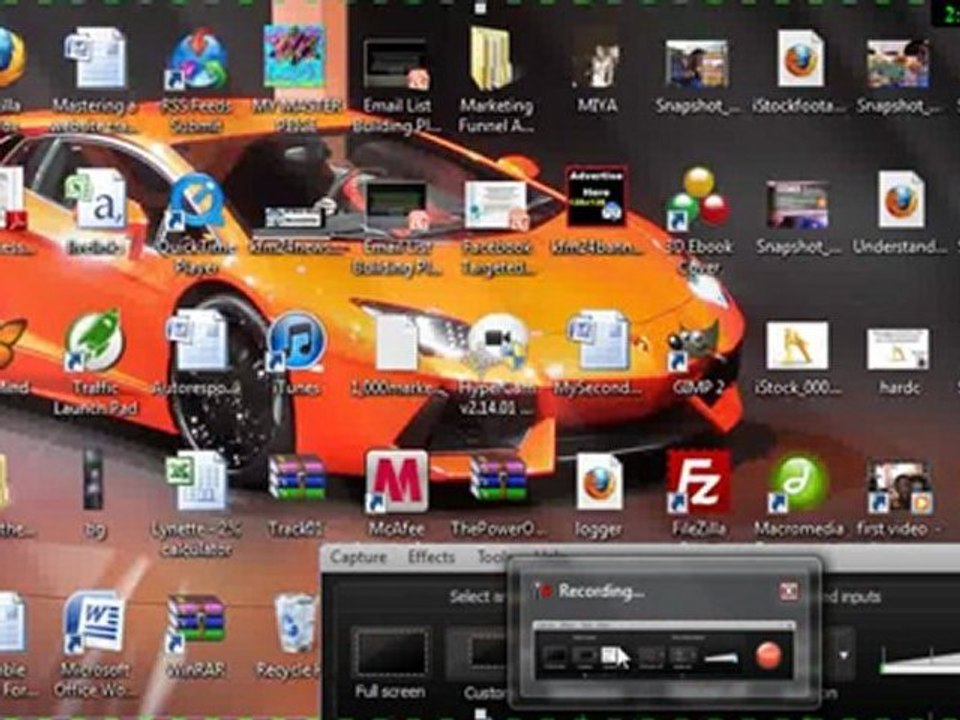The width and height of the screenshot is (960, 720).
Task: Open the HyperCam v2.14.01 installer icon
Action: [x=497, y=343]
